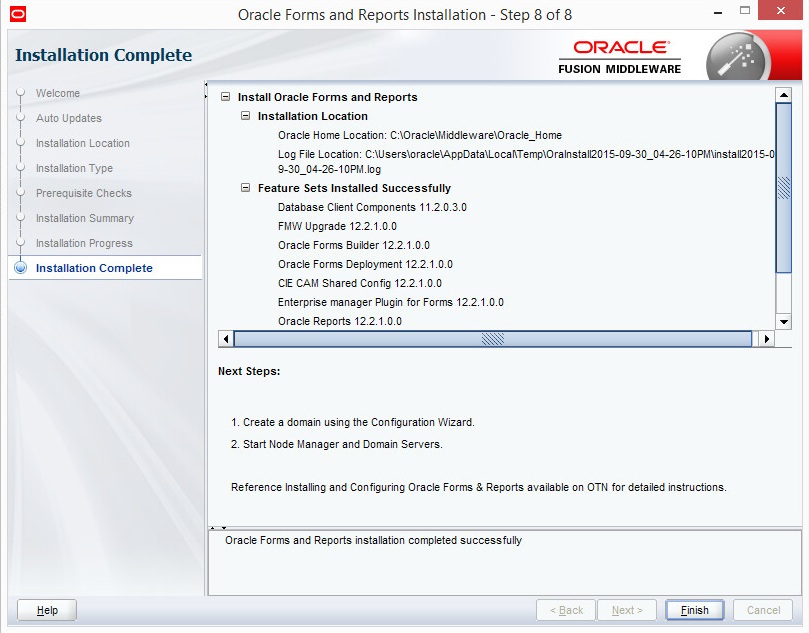Click the wand icon in Fusion Middleware banner
Viewport: 809px width, 633px height.
click(738, 58)
